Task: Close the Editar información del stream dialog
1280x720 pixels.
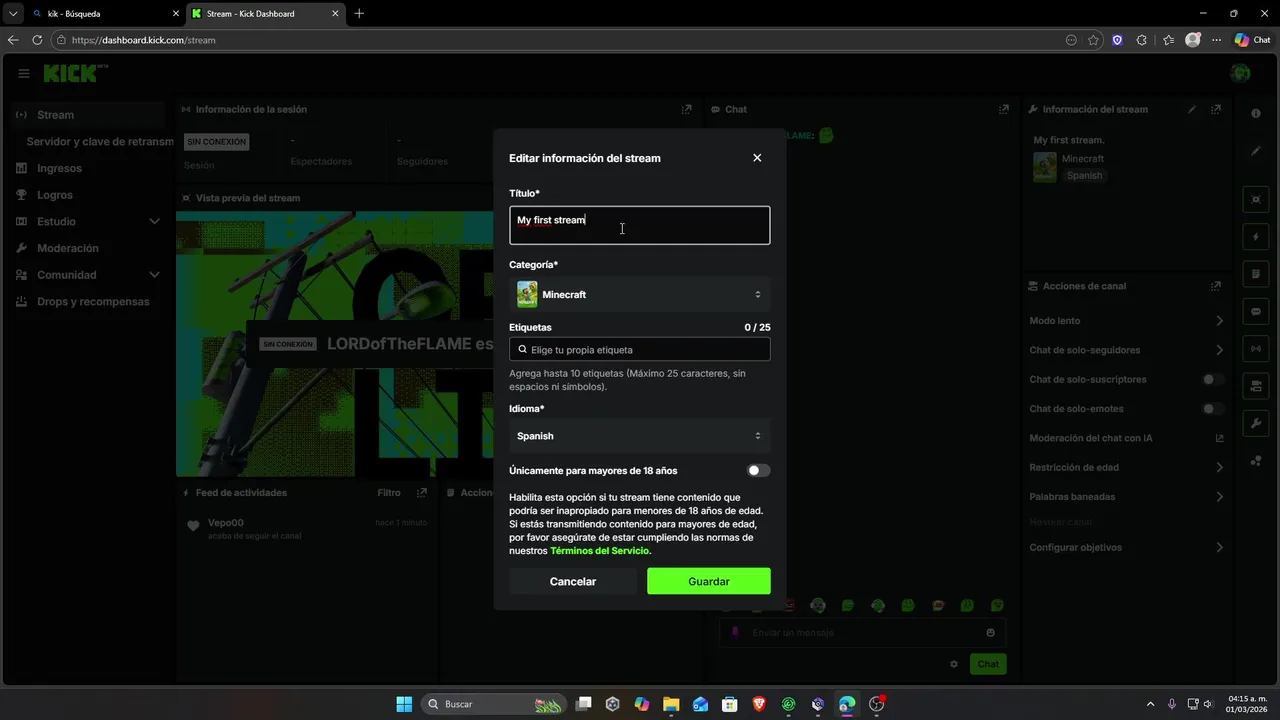Action: [x=757, y=158]
